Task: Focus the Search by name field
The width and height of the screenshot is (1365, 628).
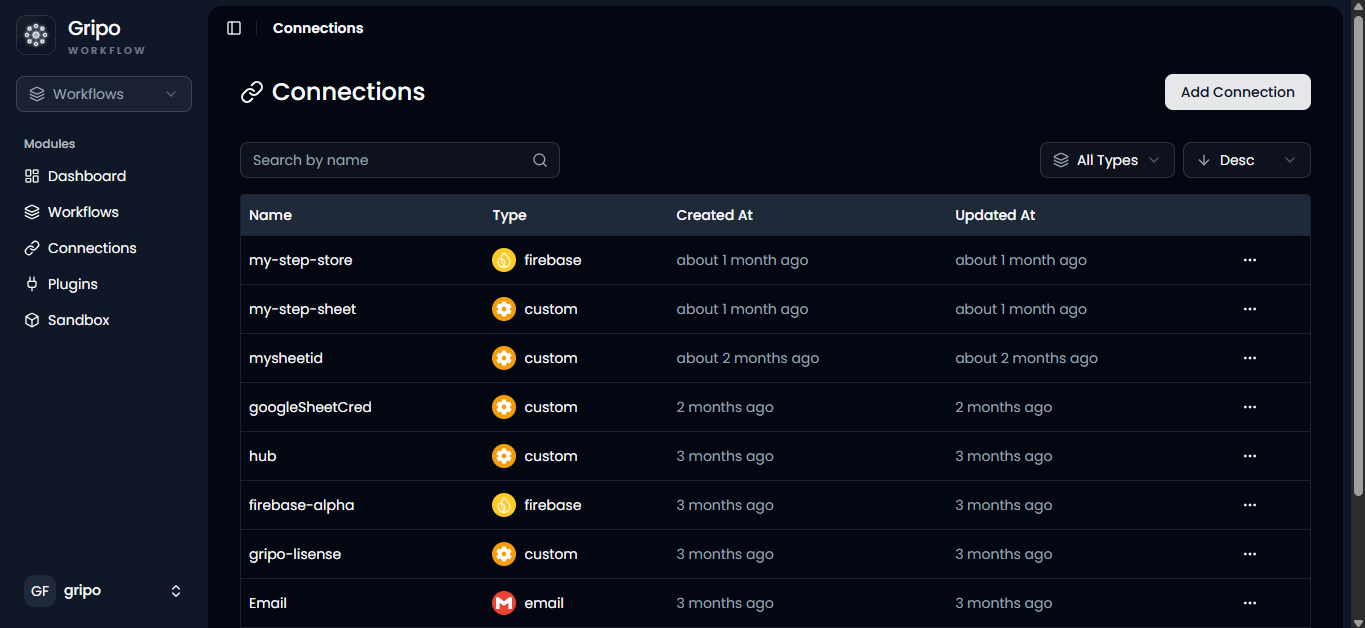Action: point(400,160)
